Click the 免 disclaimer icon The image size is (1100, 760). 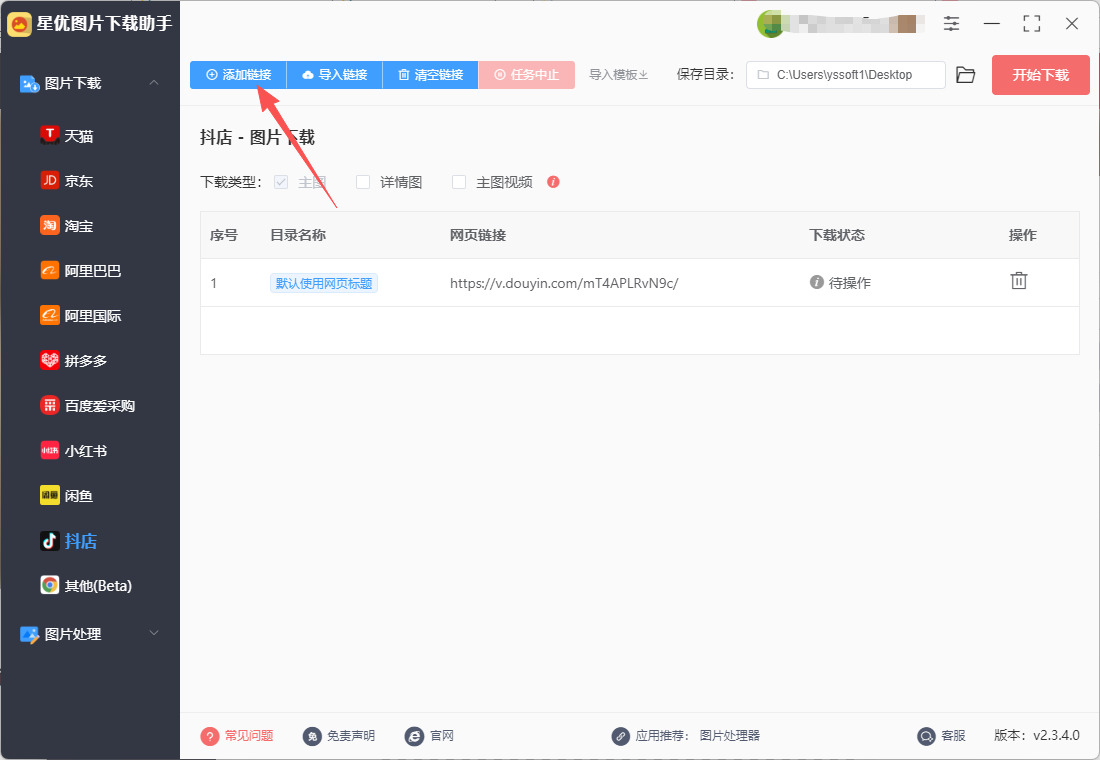pos(312,735)
